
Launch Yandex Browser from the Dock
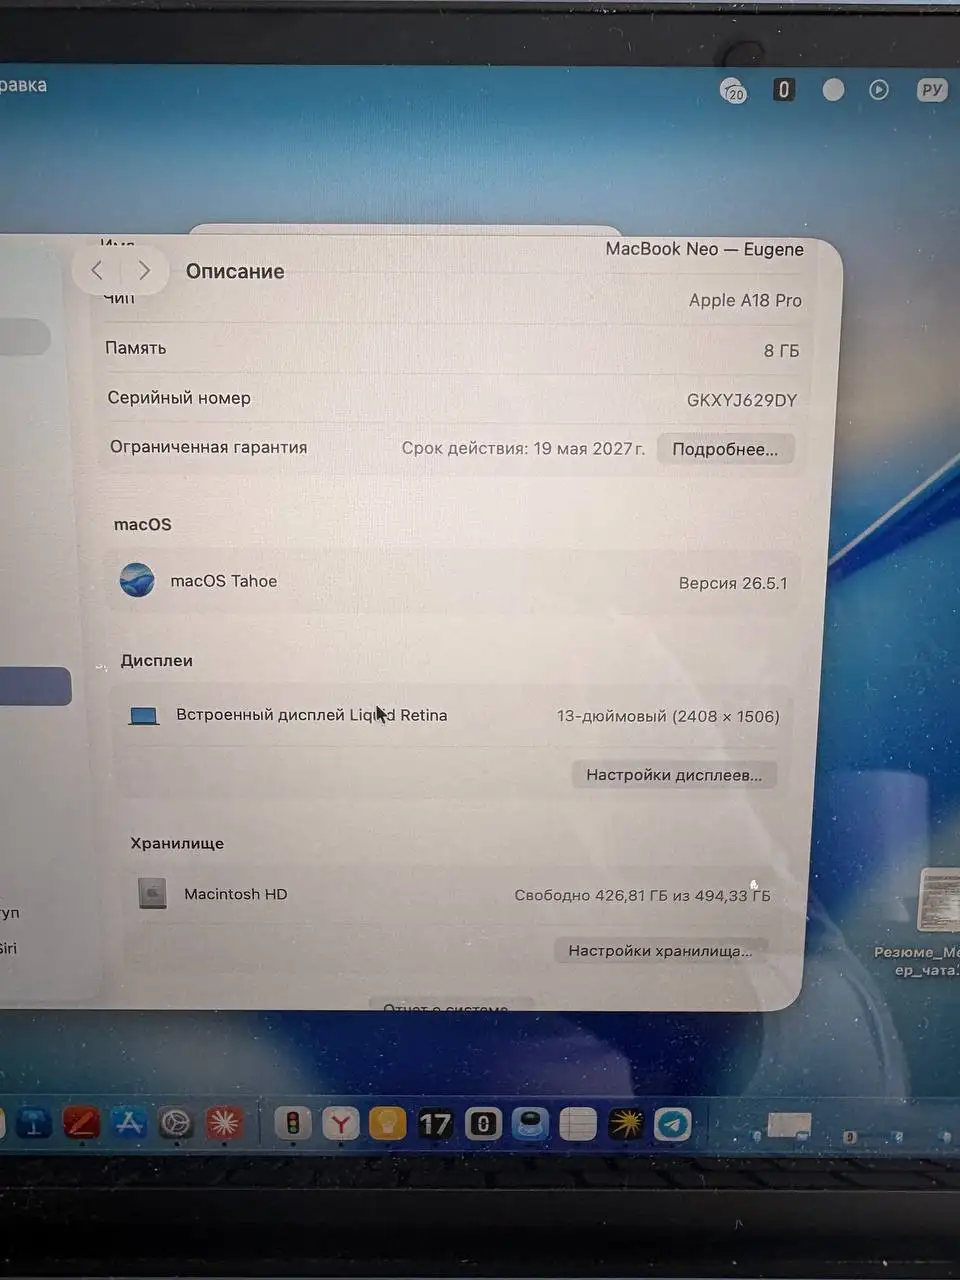[x=340, y=1124]
